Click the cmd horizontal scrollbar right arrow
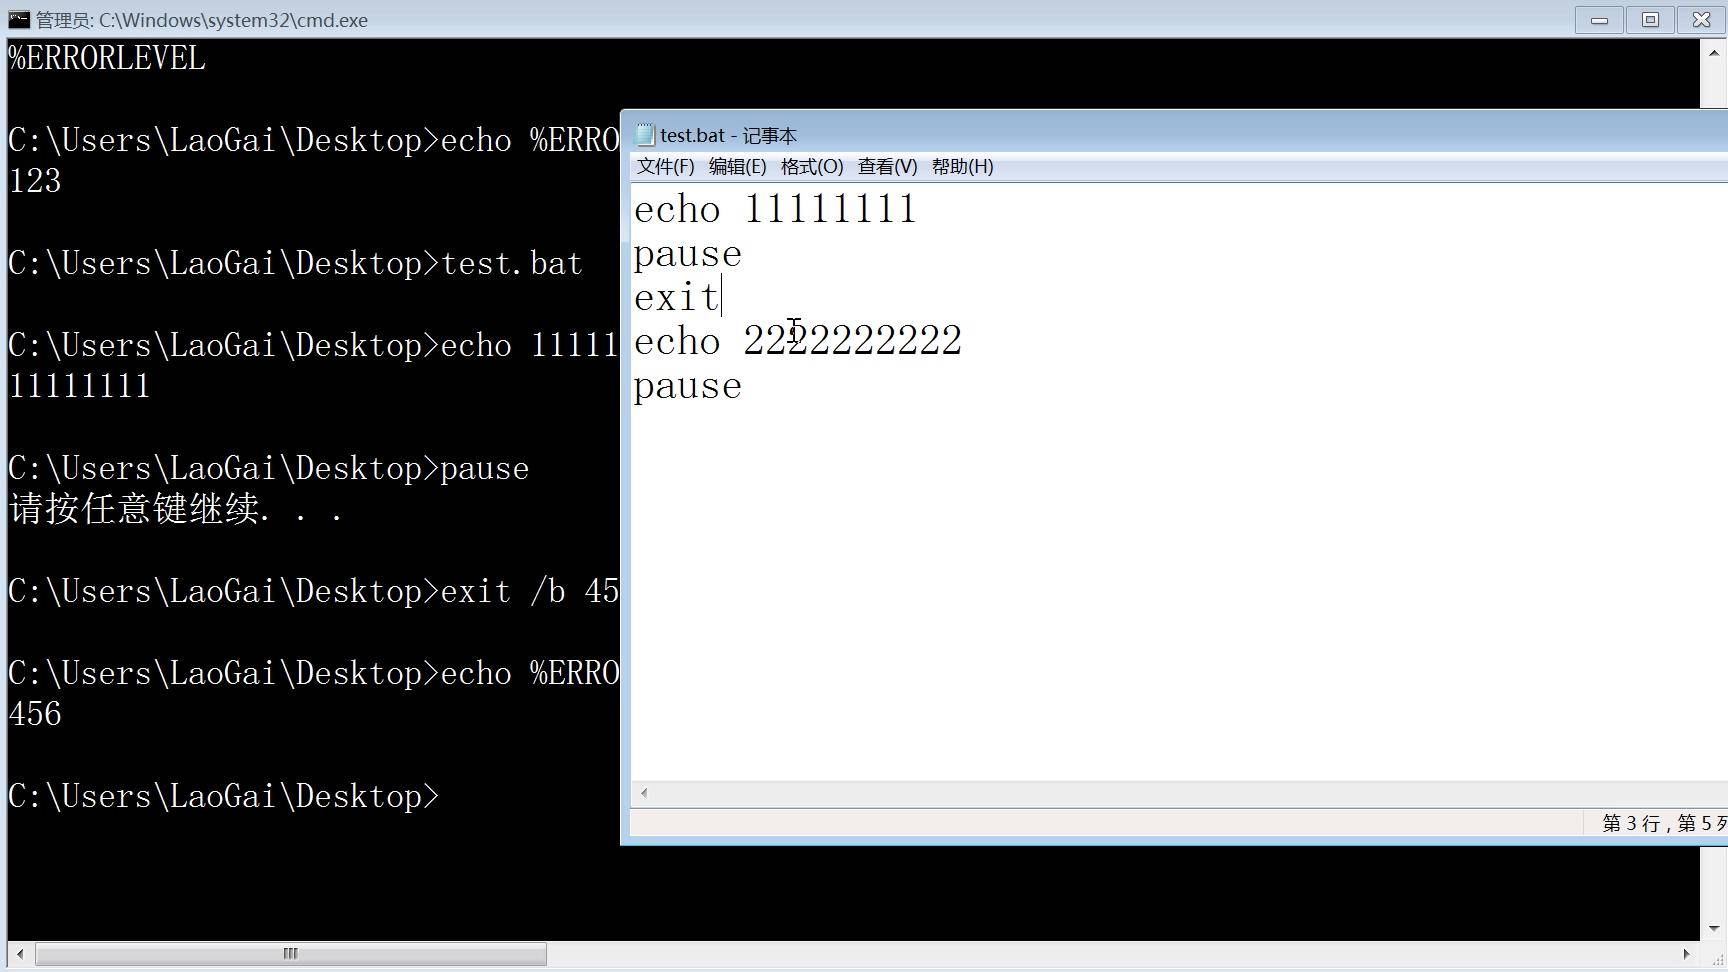 pos(1687,953)
